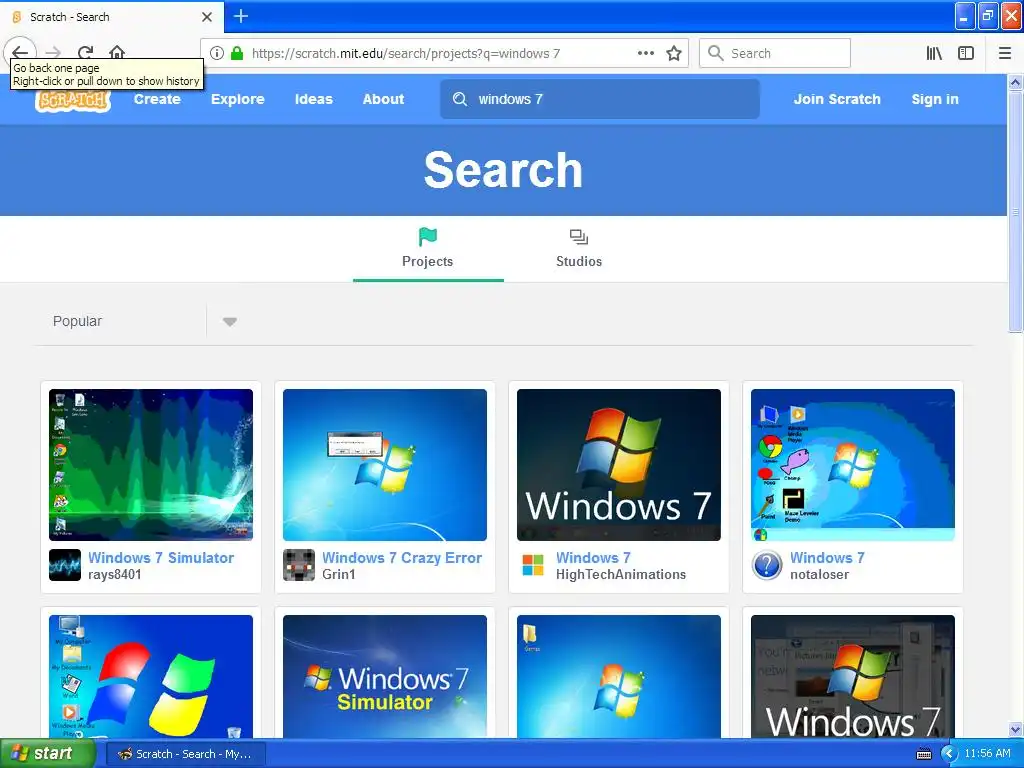Screen dimensions: 1024x768
Task: Open Windows 7 Crazy Error thumbnail
Action: [x=385, y=465]
